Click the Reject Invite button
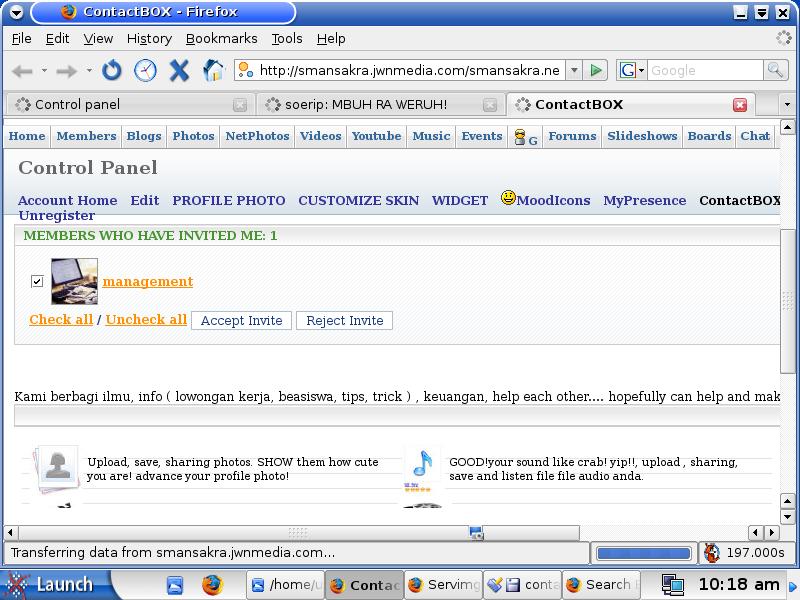The image size is (800, 600). 344,320
